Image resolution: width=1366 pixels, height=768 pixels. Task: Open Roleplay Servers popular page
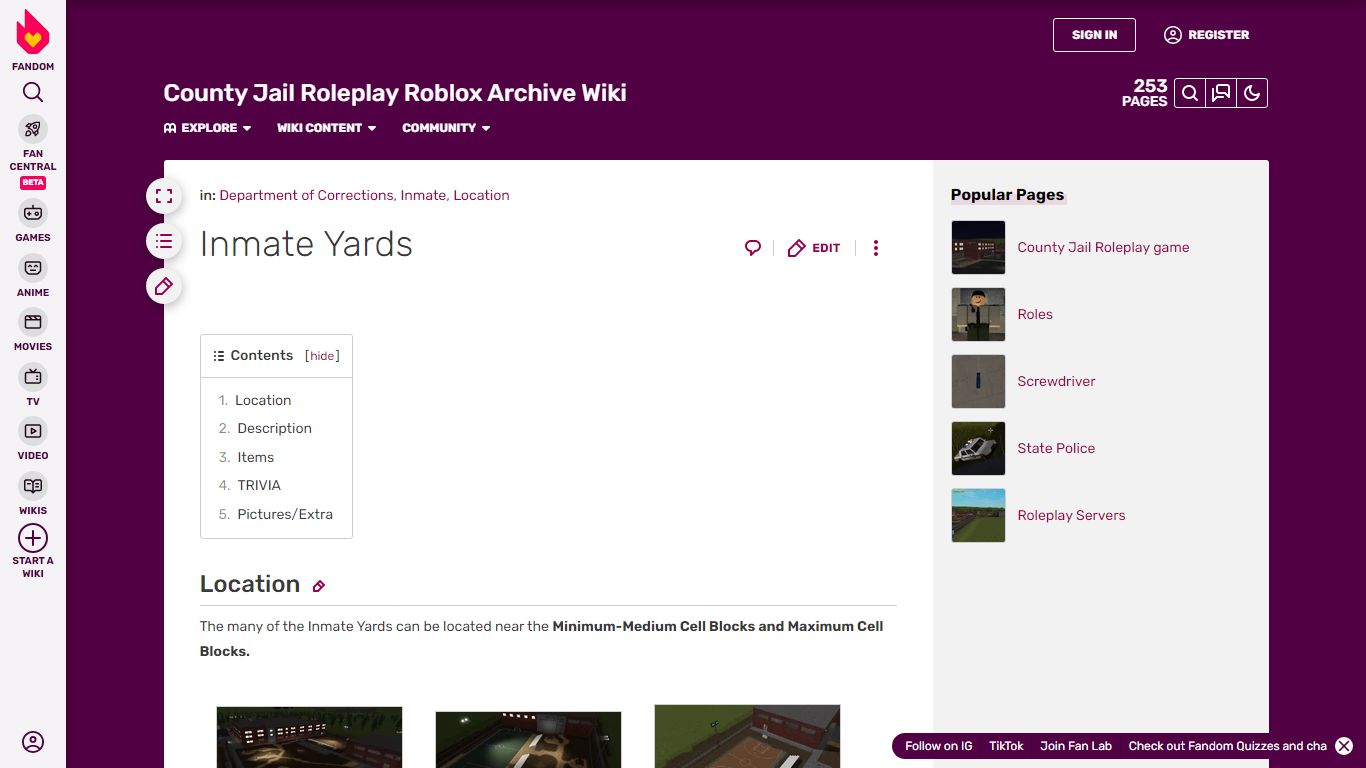coord(1071,515)
